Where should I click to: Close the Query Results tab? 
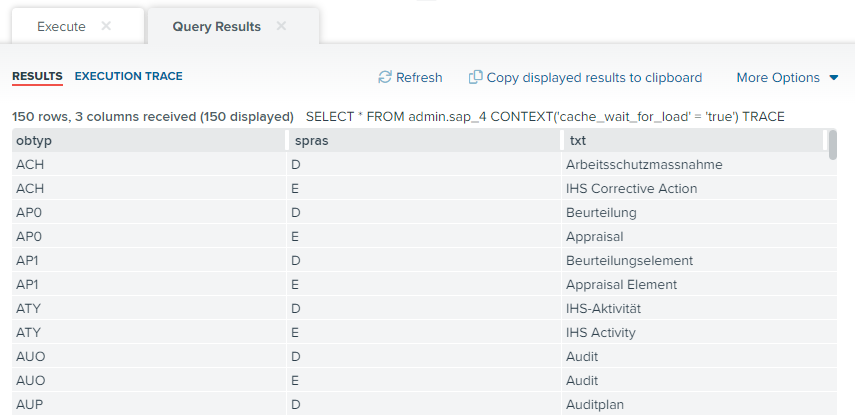281,26
